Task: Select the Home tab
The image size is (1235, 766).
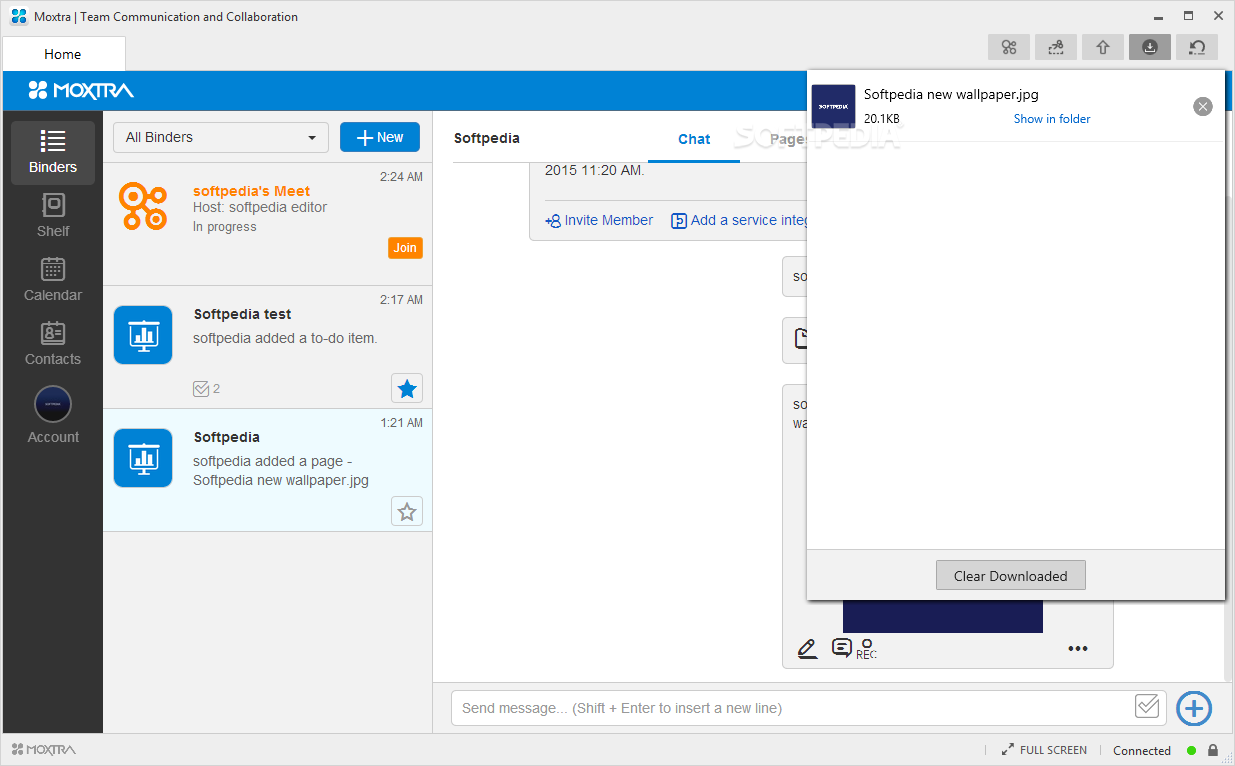Action: [63, 54]
